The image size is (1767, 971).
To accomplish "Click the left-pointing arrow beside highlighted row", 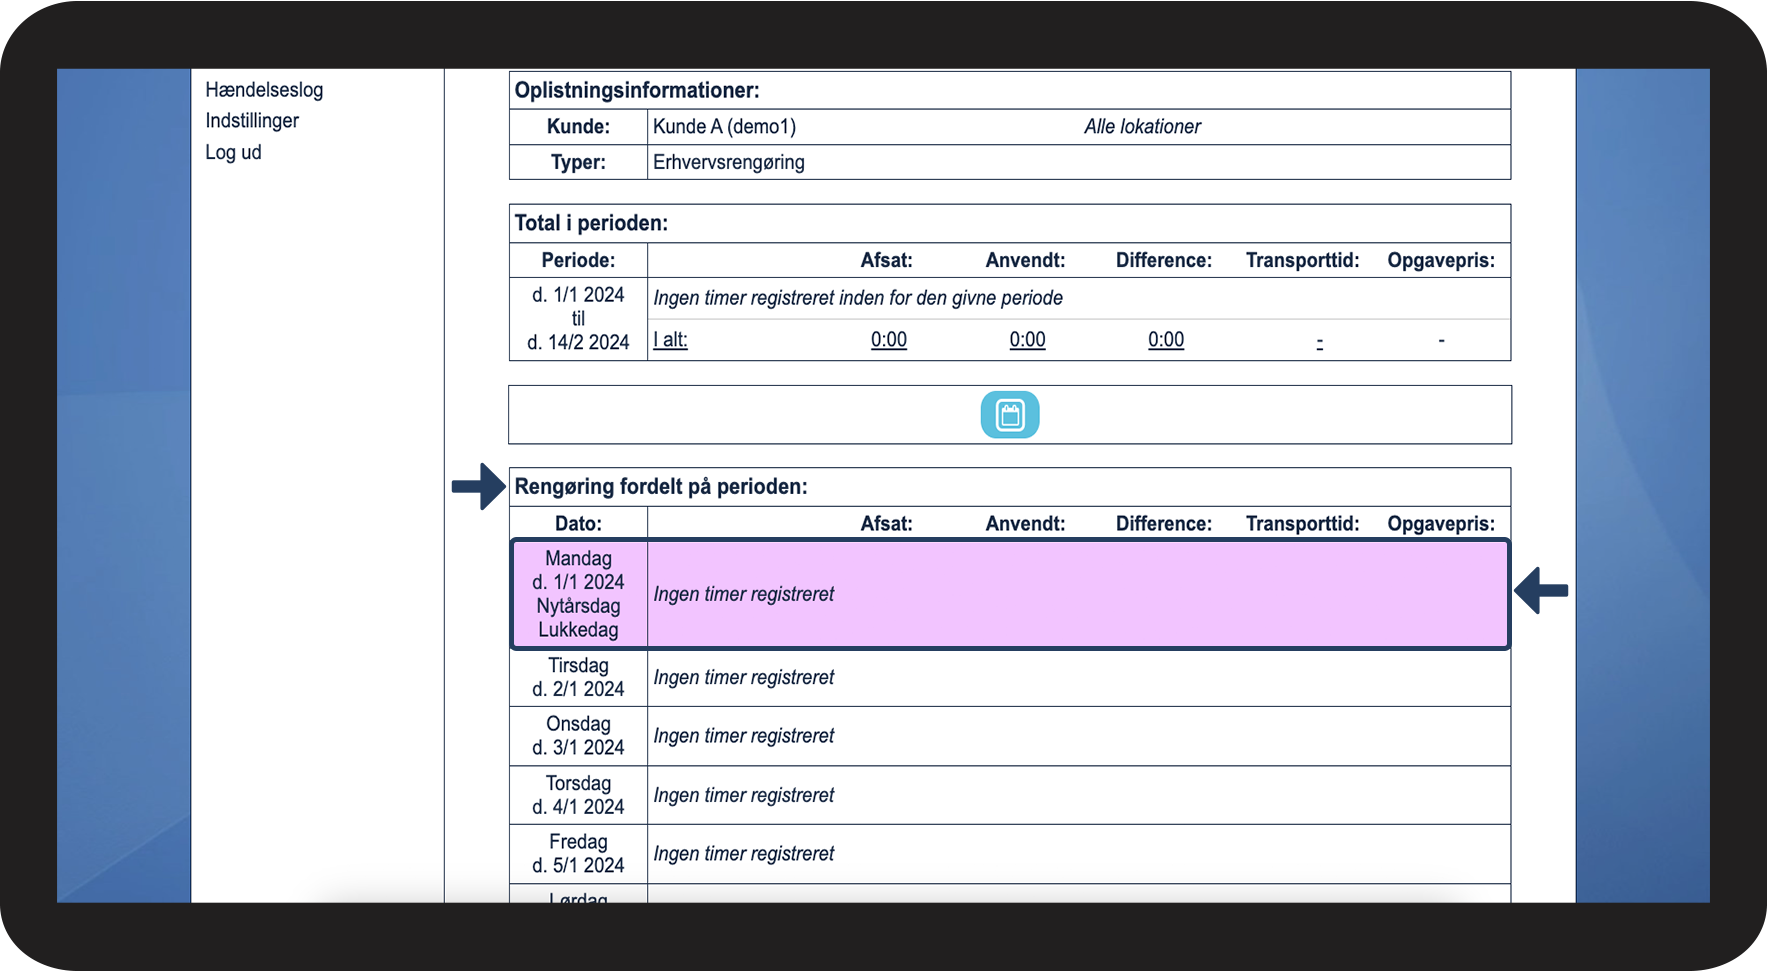I will tap(1541, 590).
